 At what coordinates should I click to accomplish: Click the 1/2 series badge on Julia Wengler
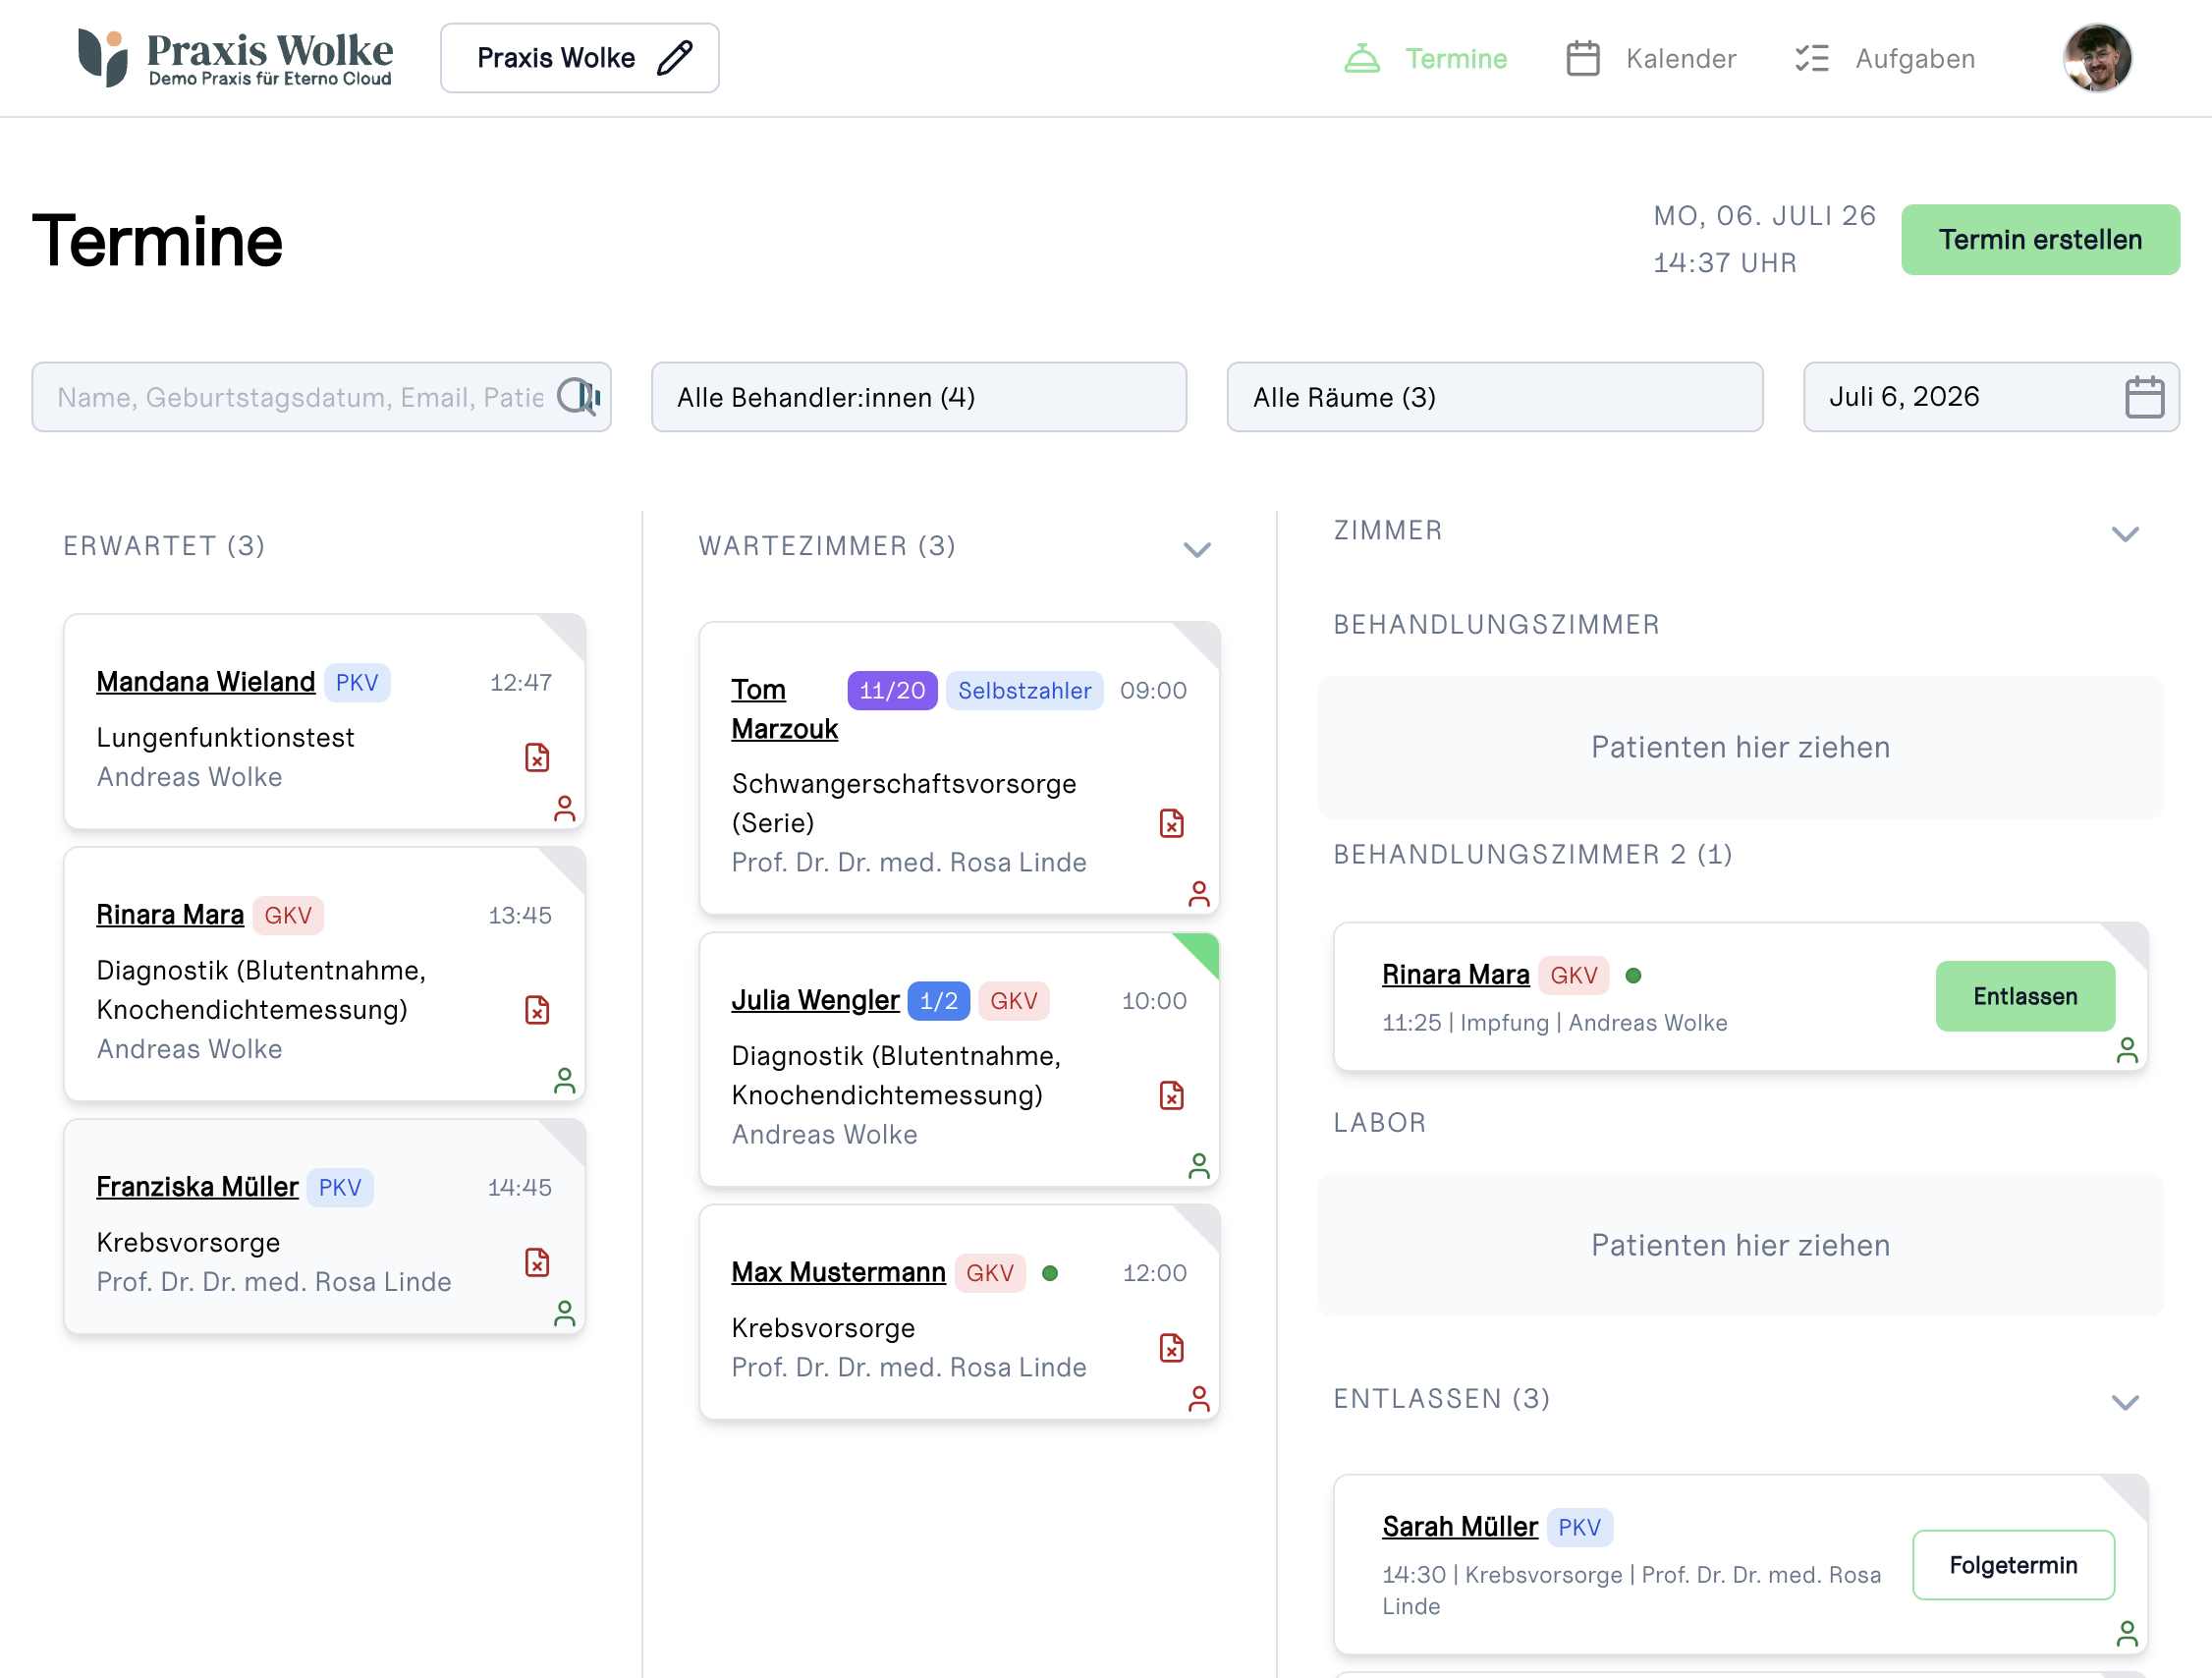click(x=938, y=1001)
